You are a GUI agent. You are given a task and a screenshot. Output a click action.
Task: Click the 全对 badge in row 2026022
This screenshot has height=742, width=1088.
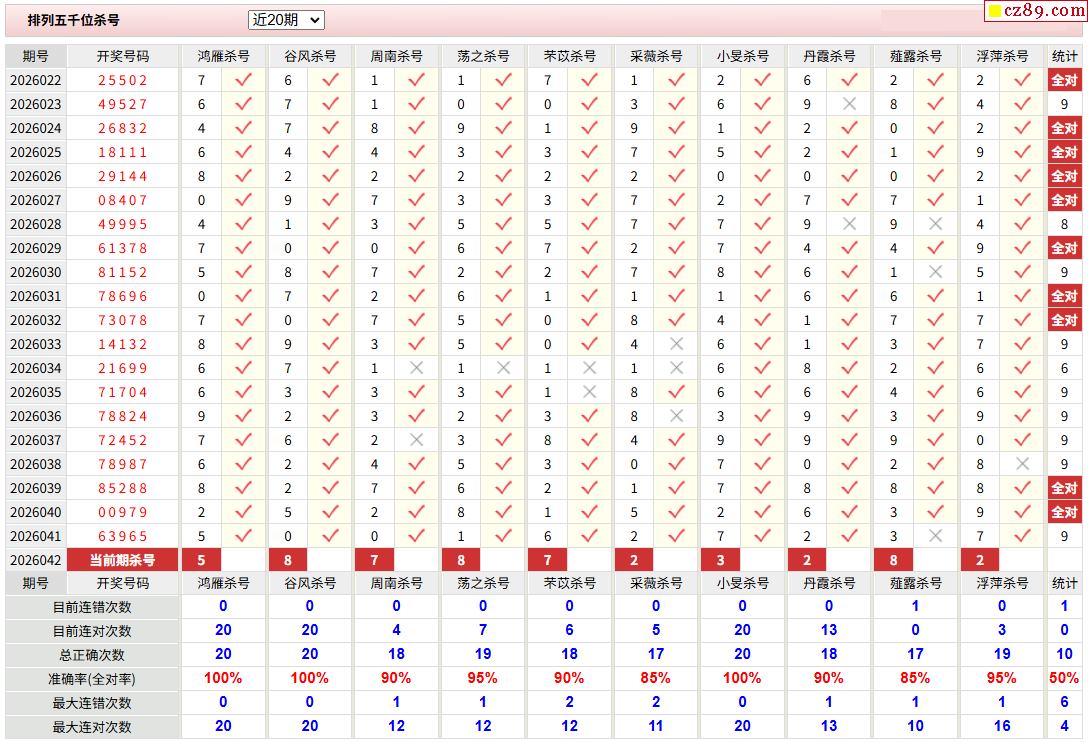1064,80
